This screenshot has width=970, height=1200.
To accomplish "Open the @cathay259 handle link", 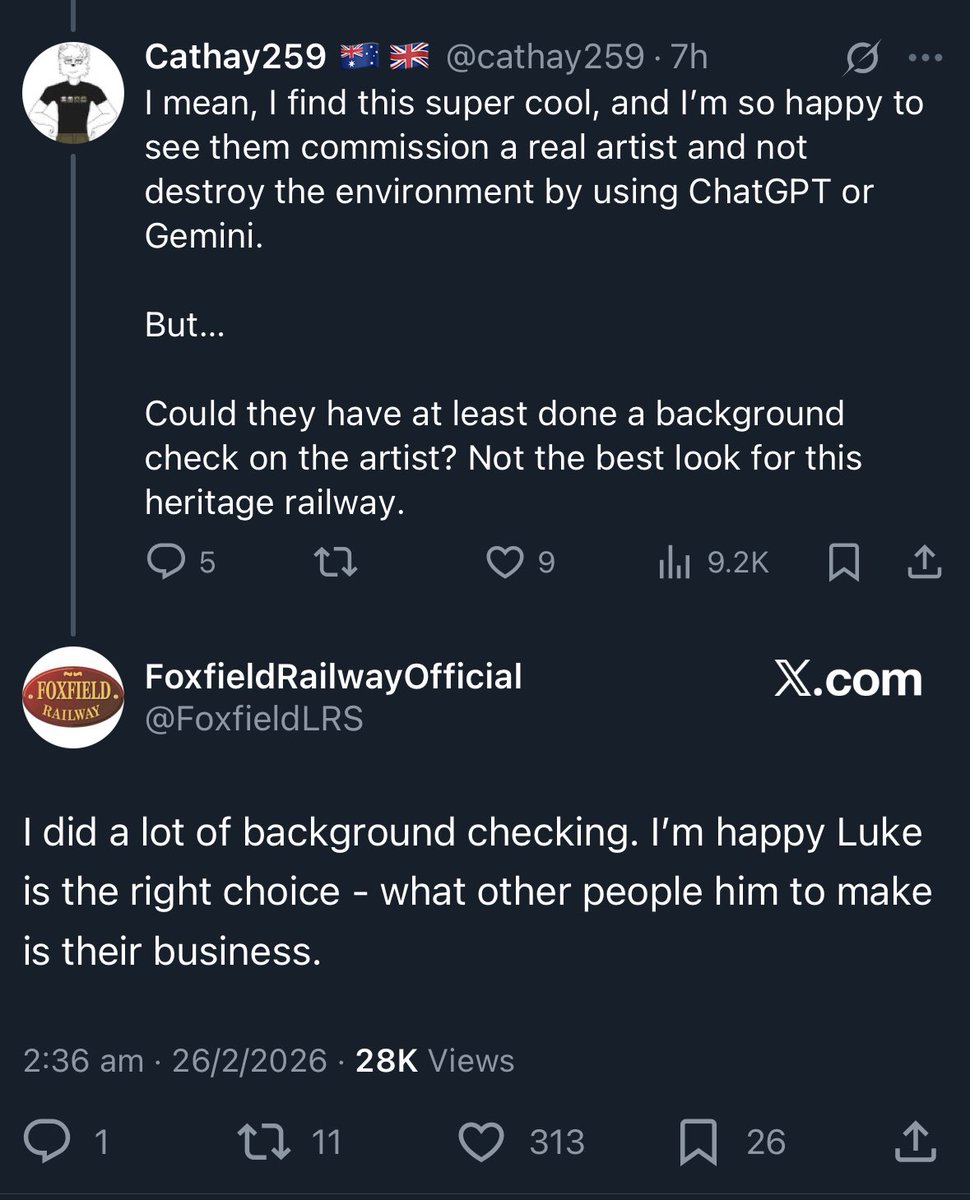I will tap(543, 58).
